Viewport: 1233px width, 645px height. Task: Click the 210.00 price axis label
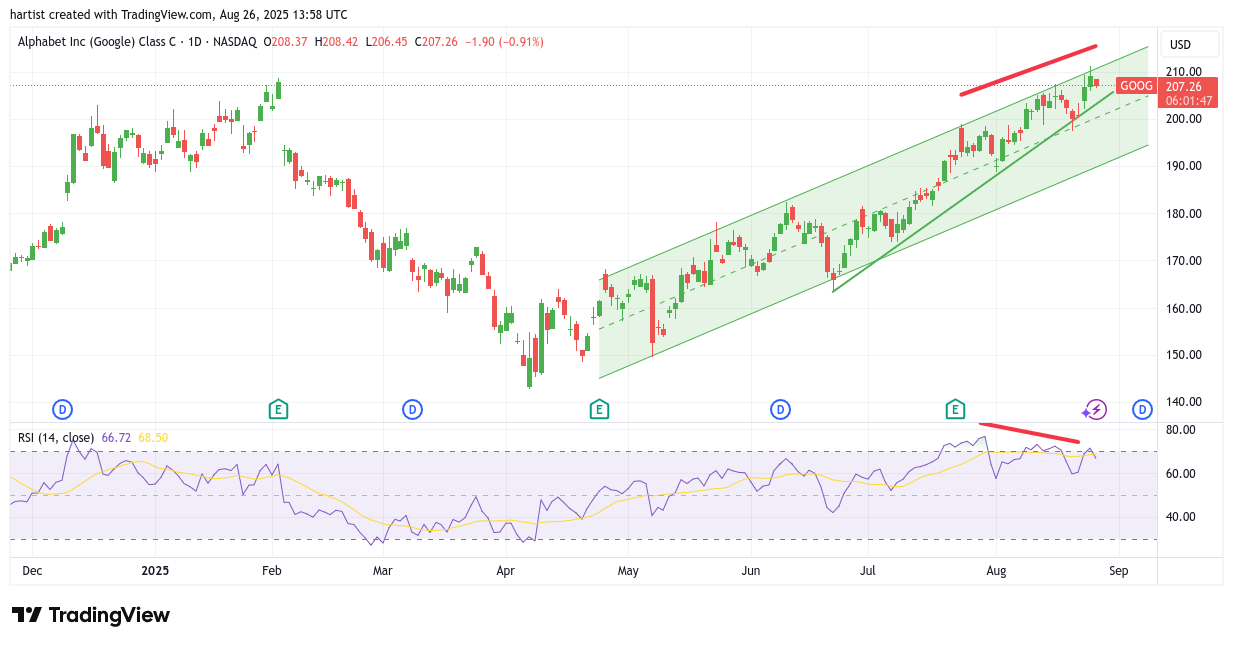pos(1184,72)
